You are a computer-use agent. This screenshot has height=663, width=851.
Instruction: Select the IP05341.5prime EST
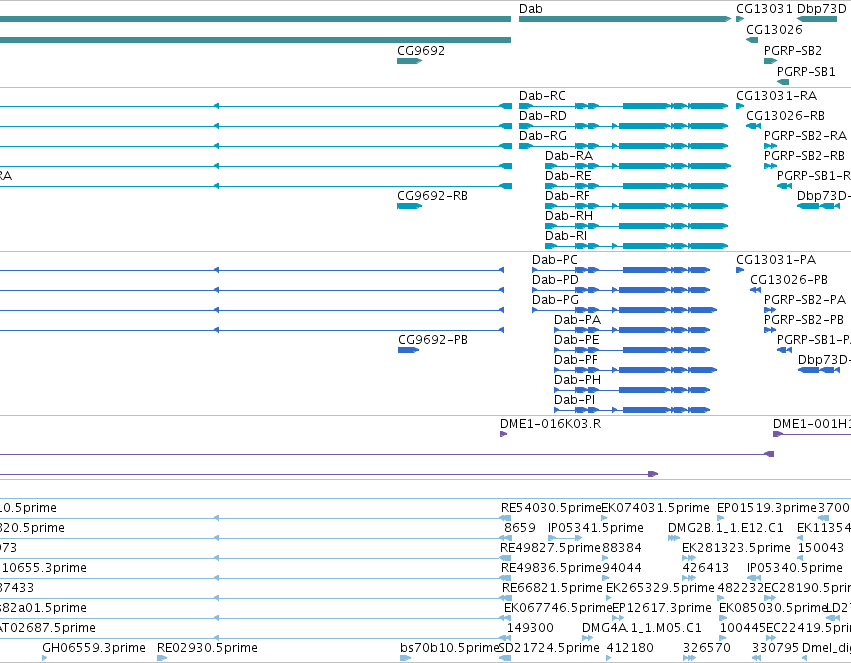click(x=565, y=538)
